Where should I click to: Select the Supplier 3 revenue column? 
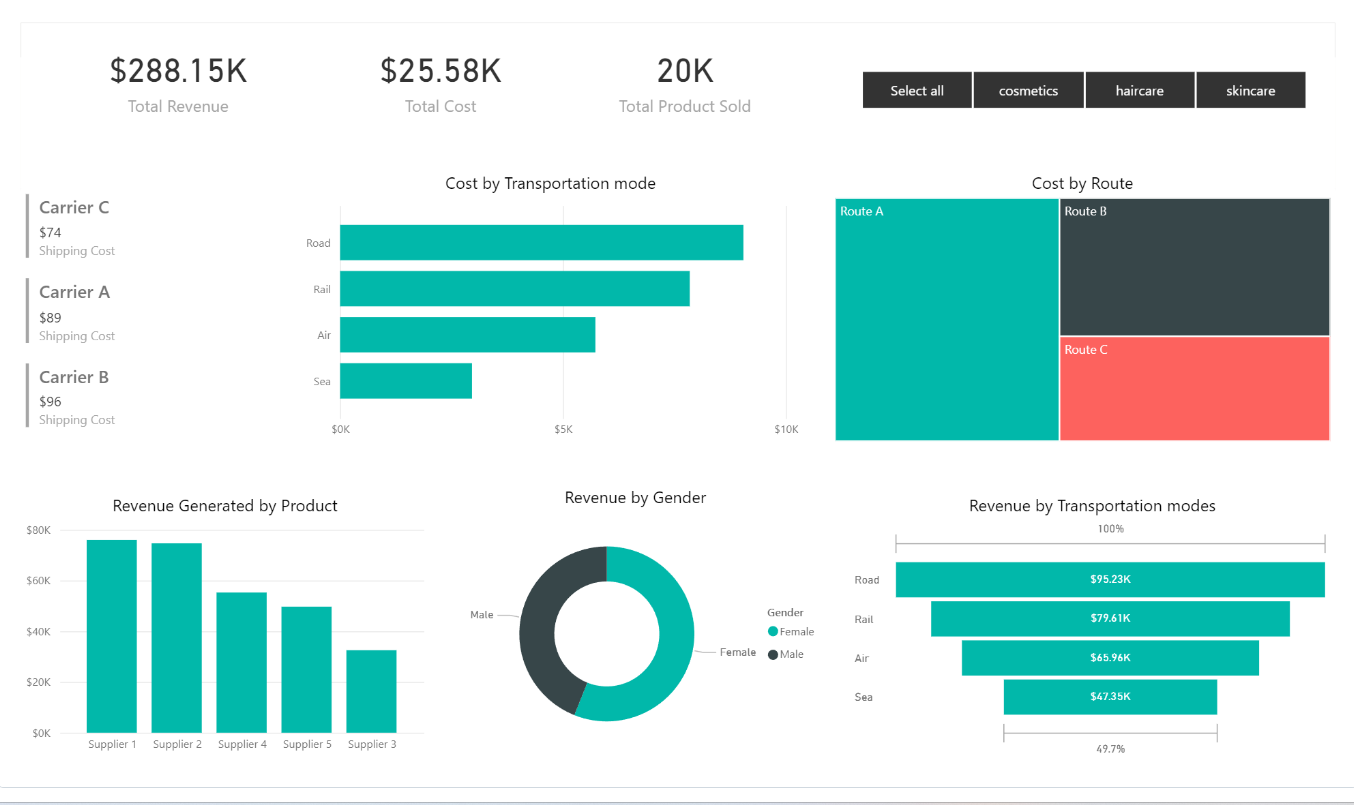371,691
